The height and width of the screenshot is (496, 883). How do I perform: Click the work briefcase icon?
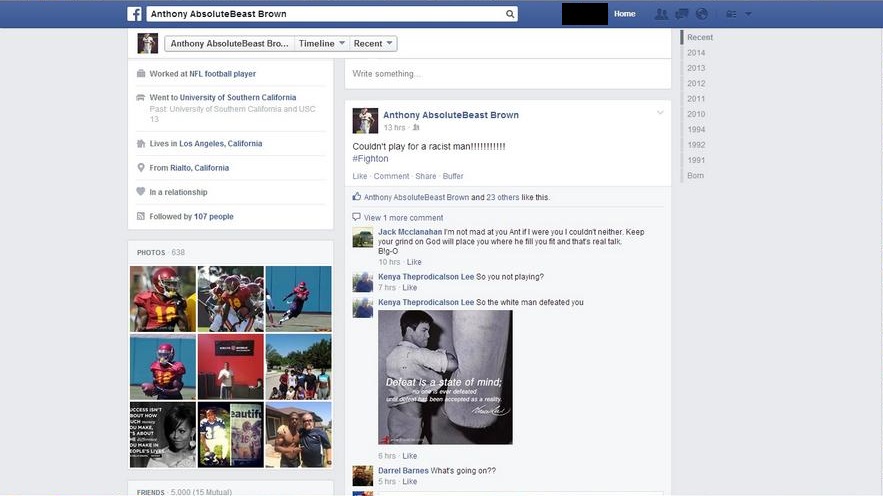coord(141,73)
